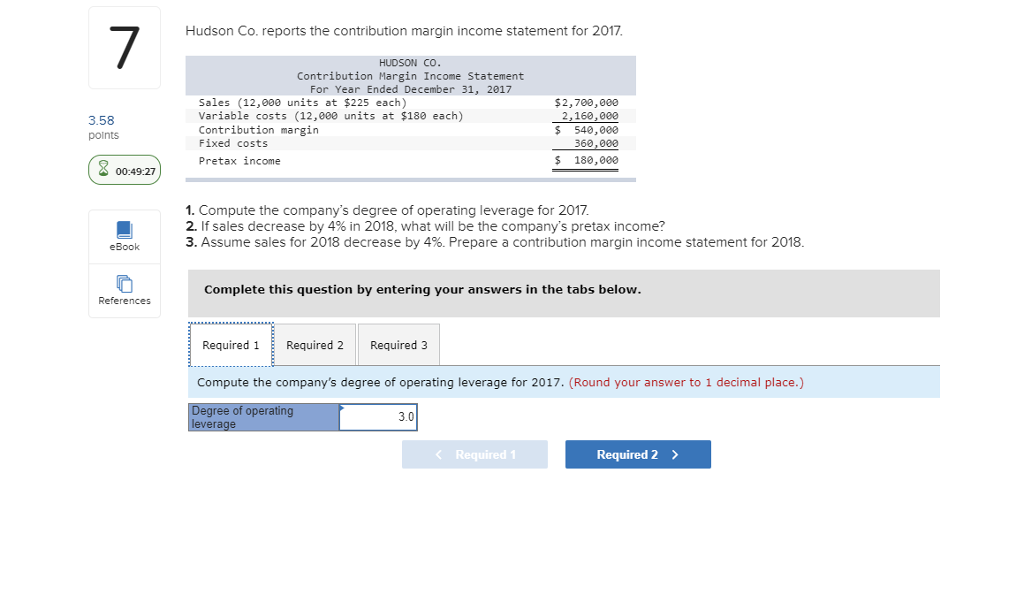Image resolution: width=1024 pixels, height=610 pixels.
Task: Click the Fixed costs row label
Action: click(x=233, y=143)
